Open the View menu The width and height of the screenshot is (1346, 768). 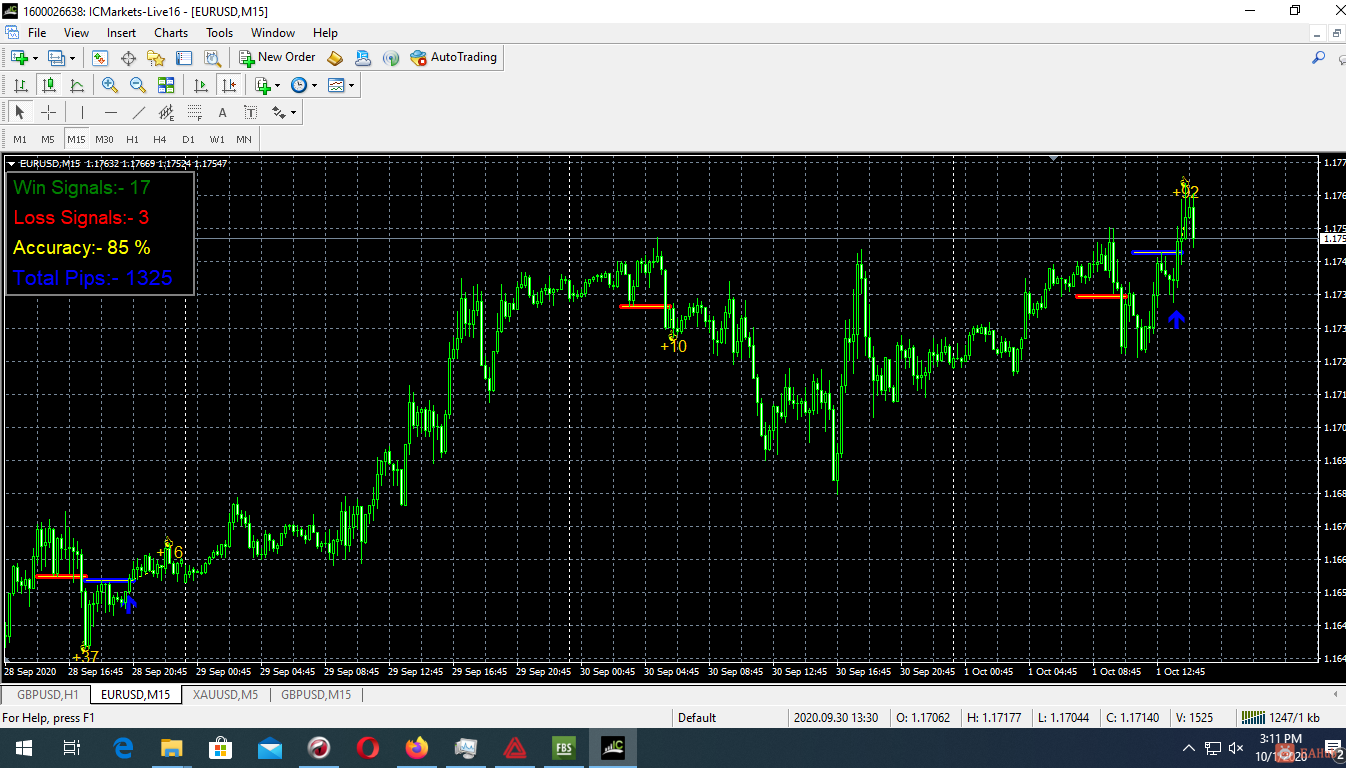coord(76,33)
